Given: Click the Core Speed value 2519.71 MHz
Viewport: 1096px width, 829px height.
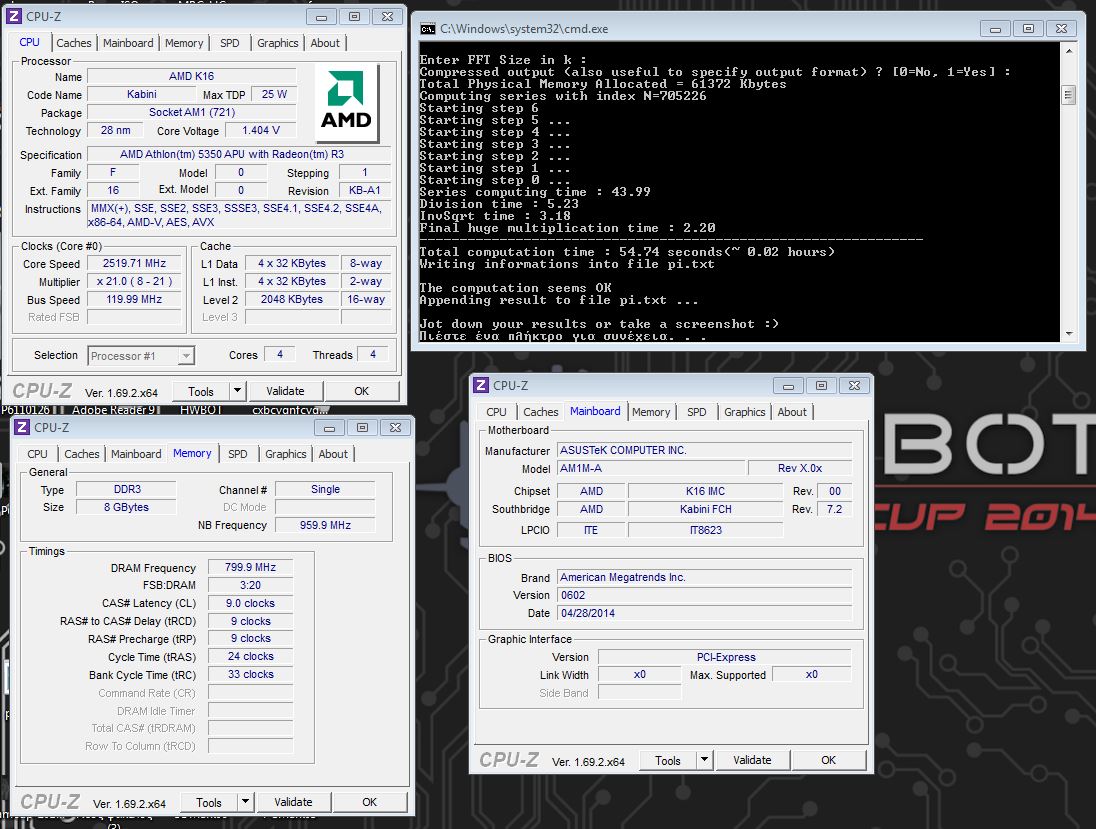Looking at the screenshot, I should [x=134, y=264].
